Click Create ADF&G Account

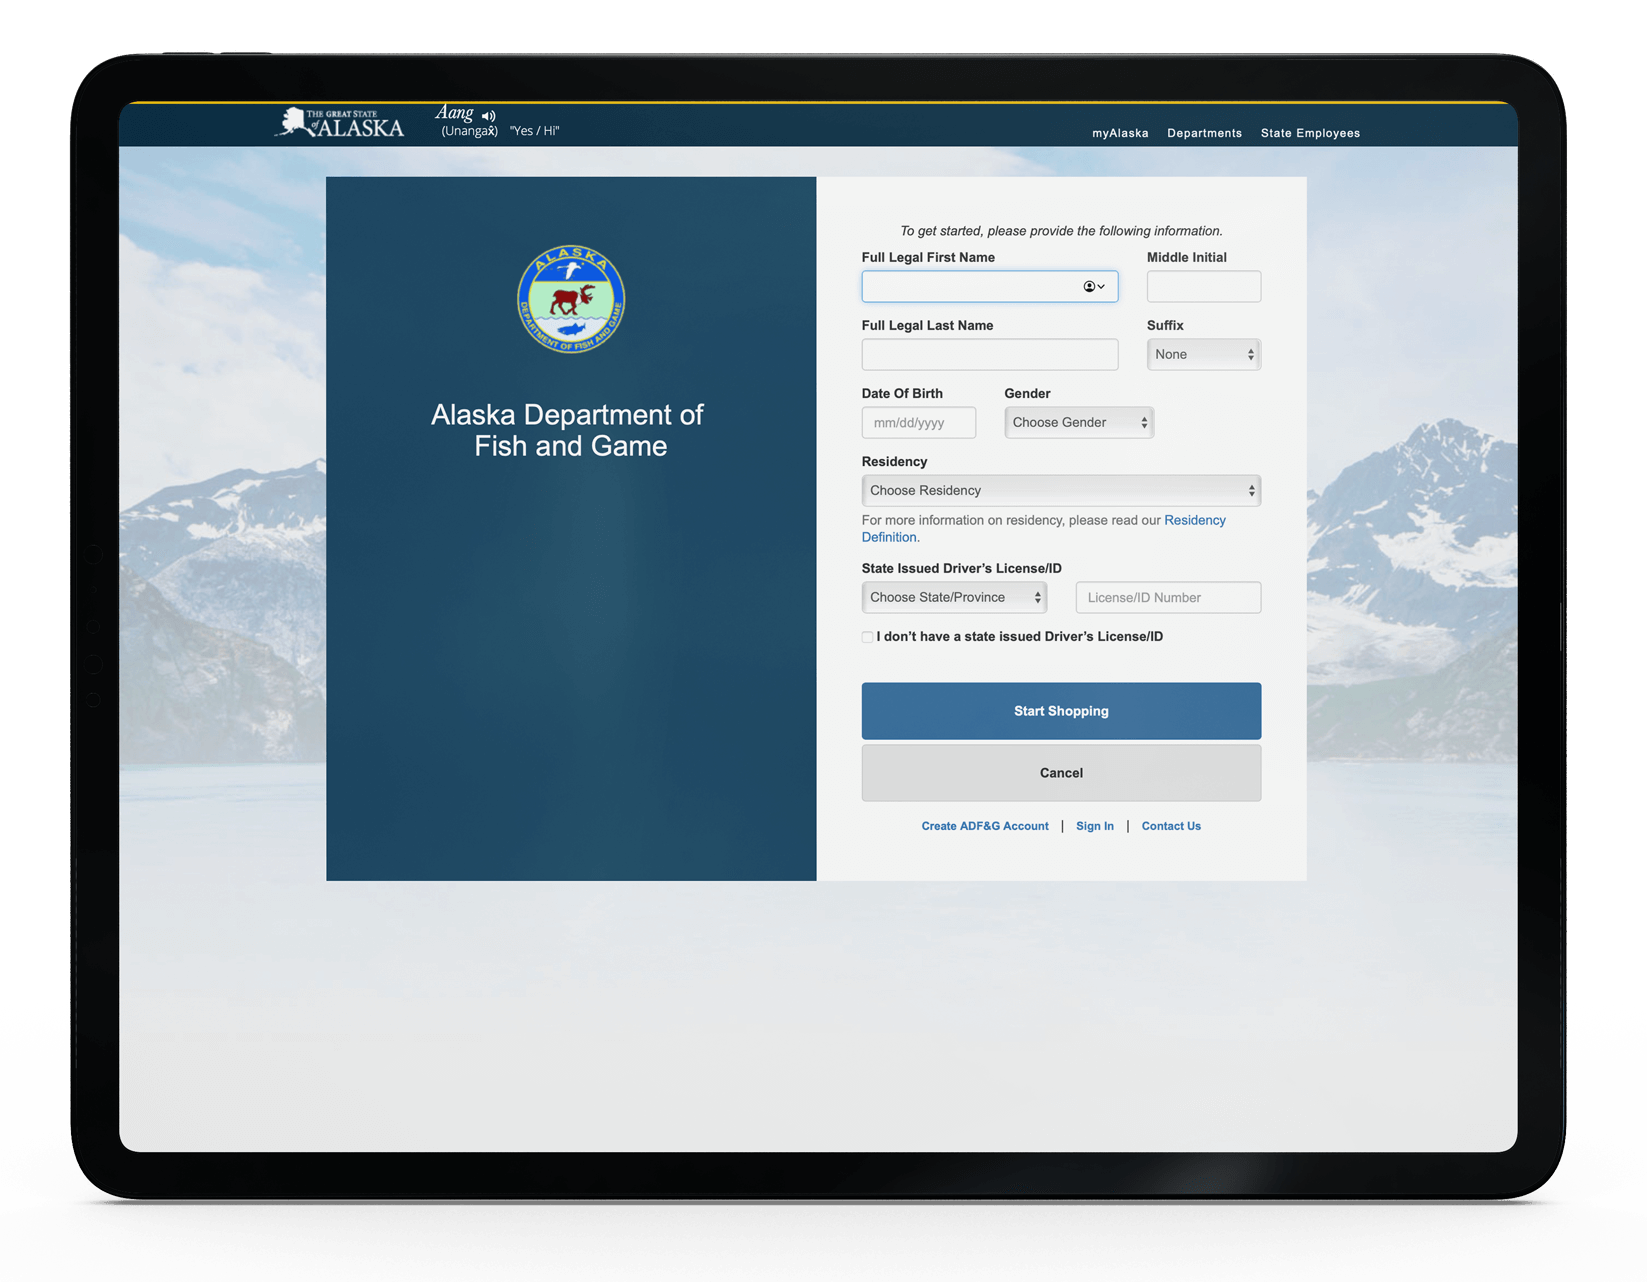[985, 826]
